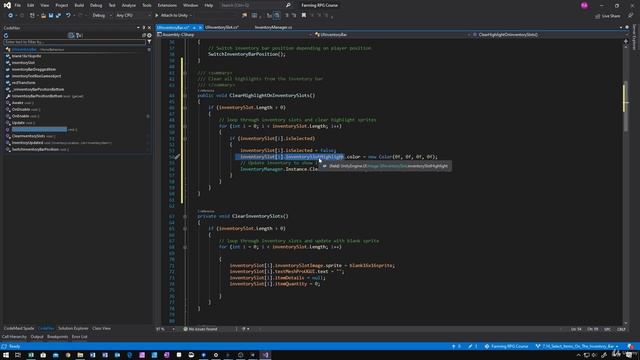The width and height of the screenshot is (640, 360).
Task: Select InventoryUpdated in CodeMaid list
Action: tap(27, 143)
